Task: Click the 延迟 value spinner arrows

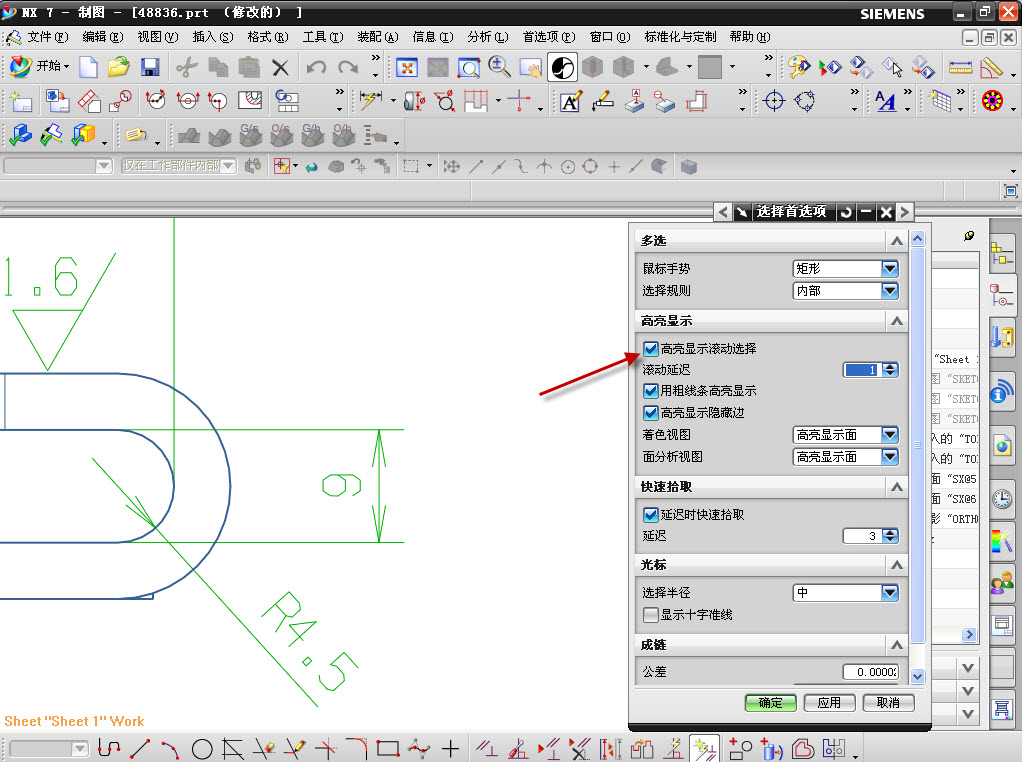Action: point(890,536)
